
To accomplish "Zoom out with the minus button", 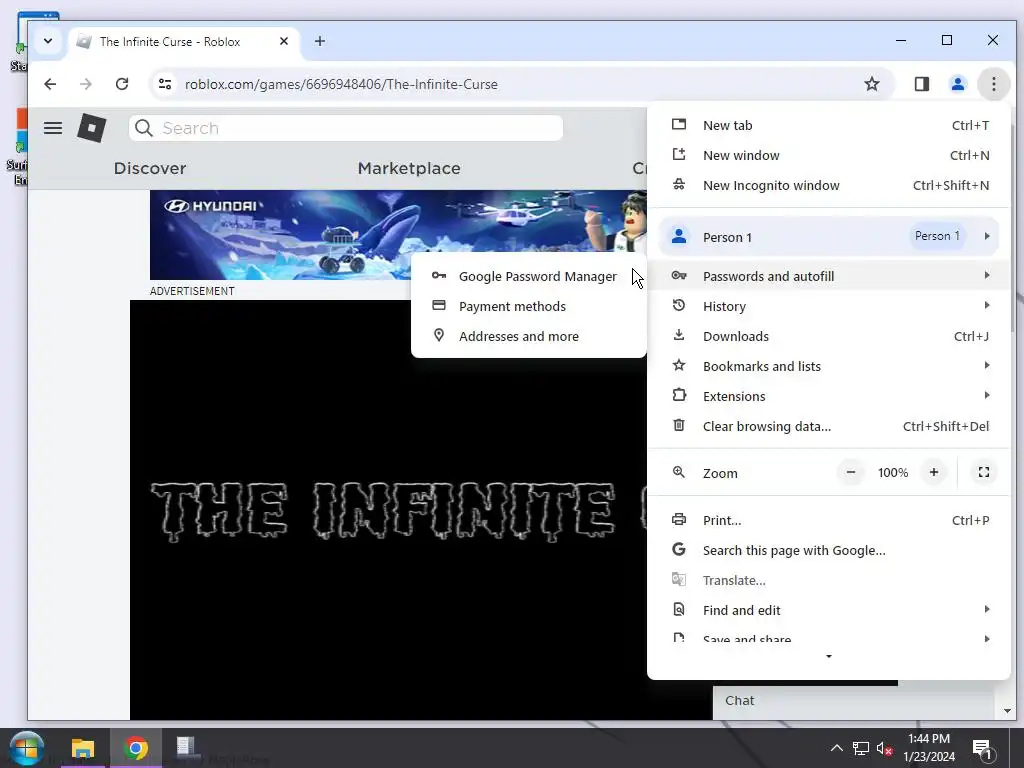I will click(x=850, y=472).
